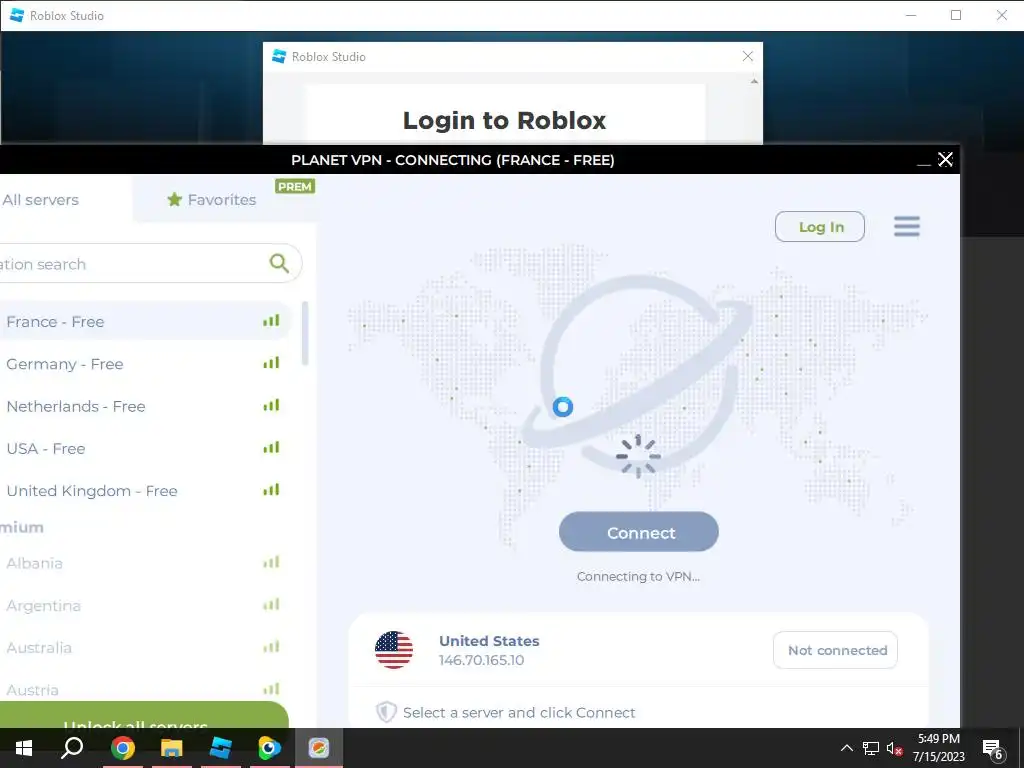
Task: Close the Roblox Studio login dialog
Action: (748, 57)
